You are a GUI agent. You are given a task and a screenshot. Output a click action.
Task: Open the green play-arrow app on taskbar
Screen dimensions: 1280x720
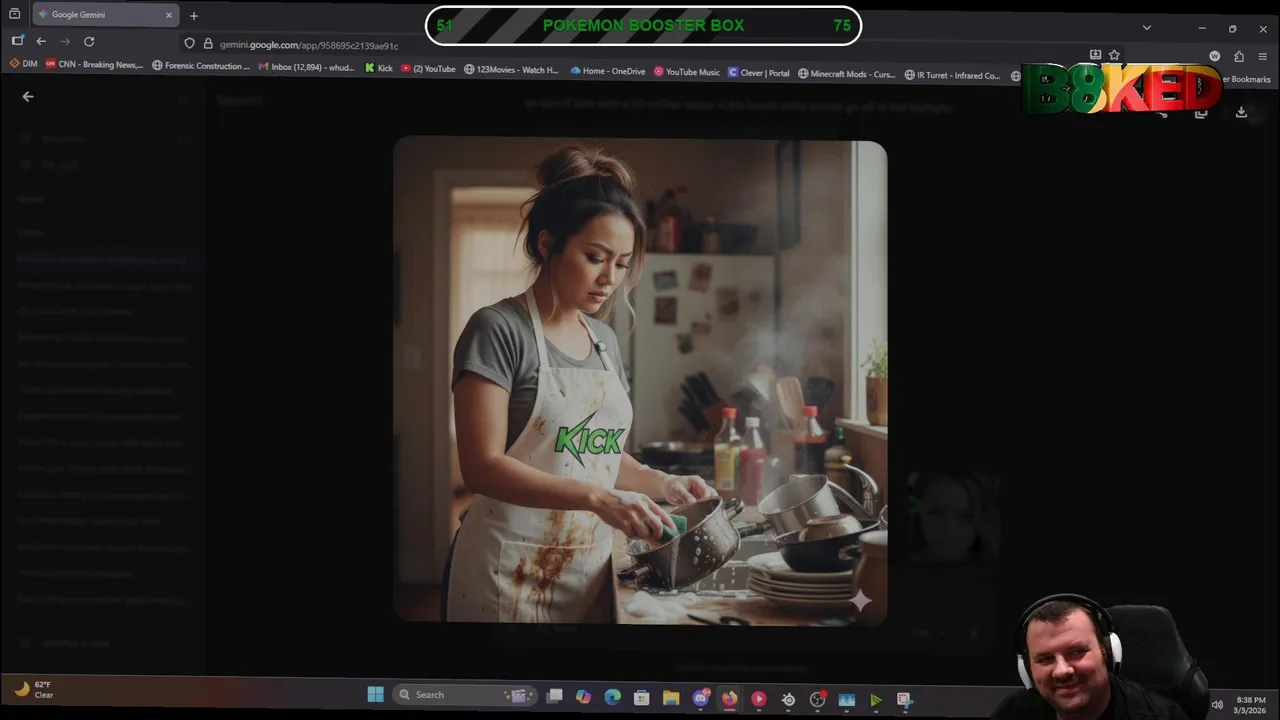pos(876,701)
